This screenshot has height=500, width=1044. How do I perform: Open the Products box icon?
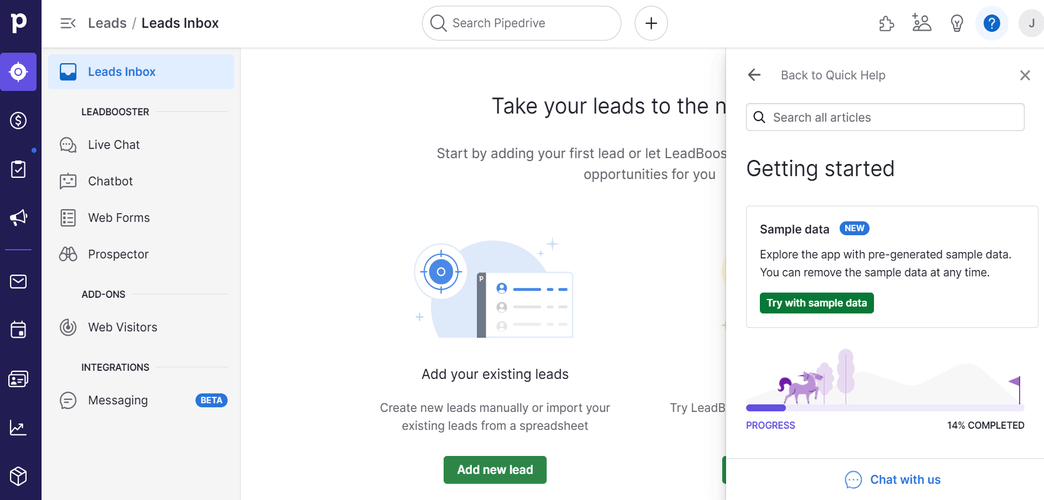[x=19, y=476]
